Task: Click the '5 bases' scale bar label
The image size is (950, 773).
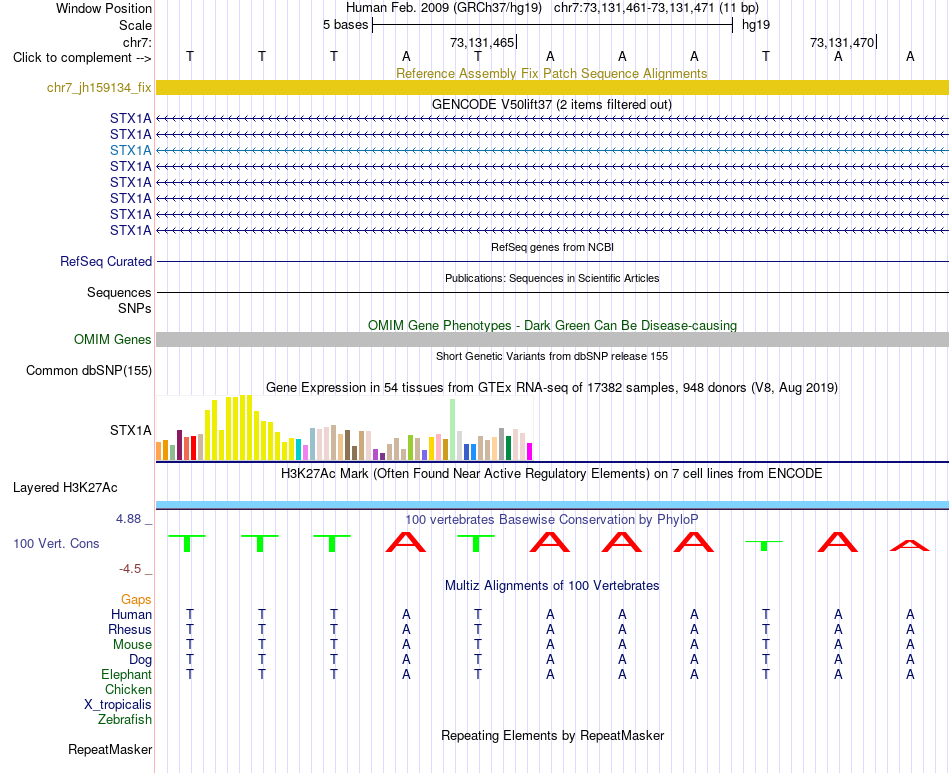Action: coord(345,25)
